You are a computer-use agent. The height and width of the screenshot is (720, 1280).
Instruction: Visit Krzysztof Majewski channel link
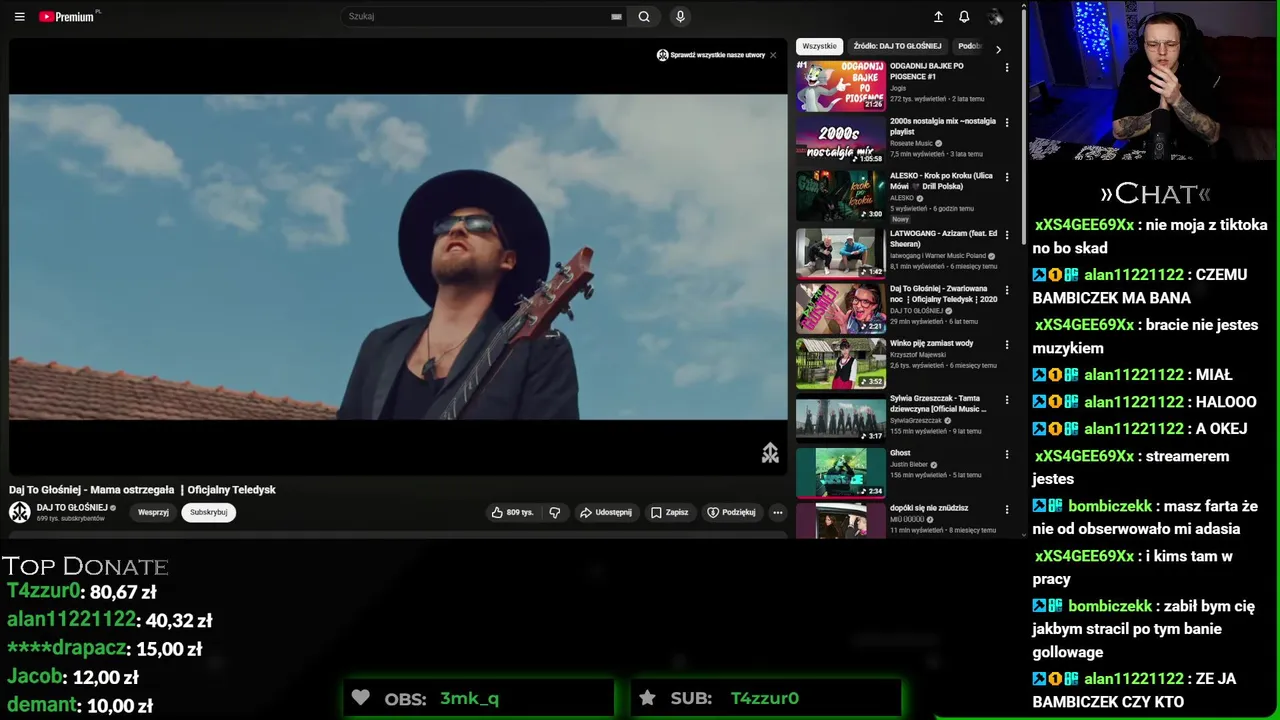[918, 354]
